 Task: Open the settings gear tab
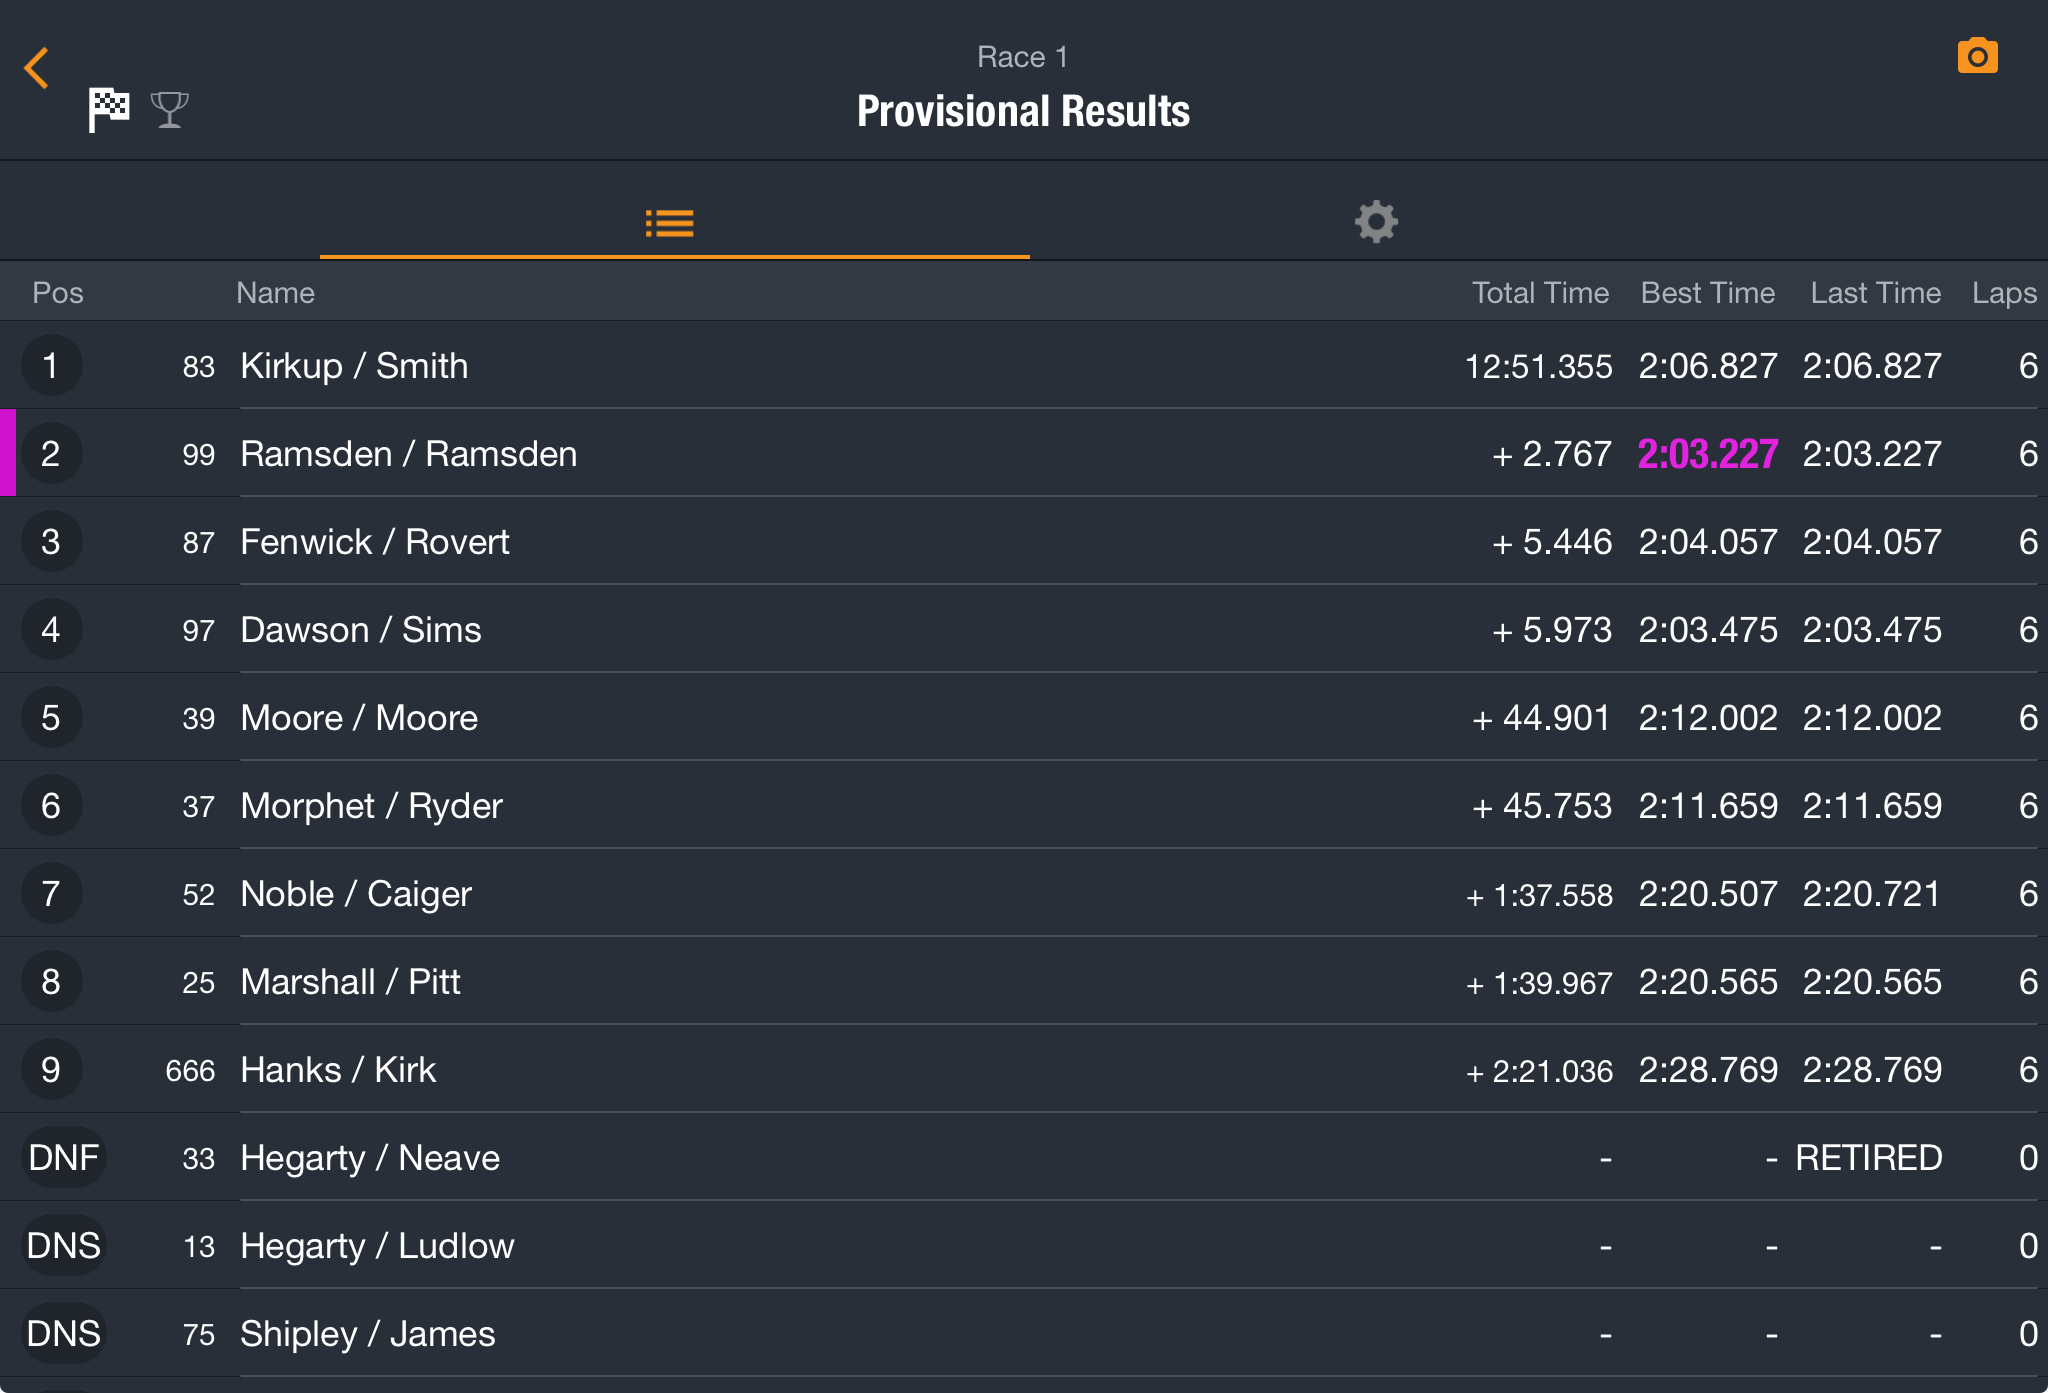(1376, 222)
